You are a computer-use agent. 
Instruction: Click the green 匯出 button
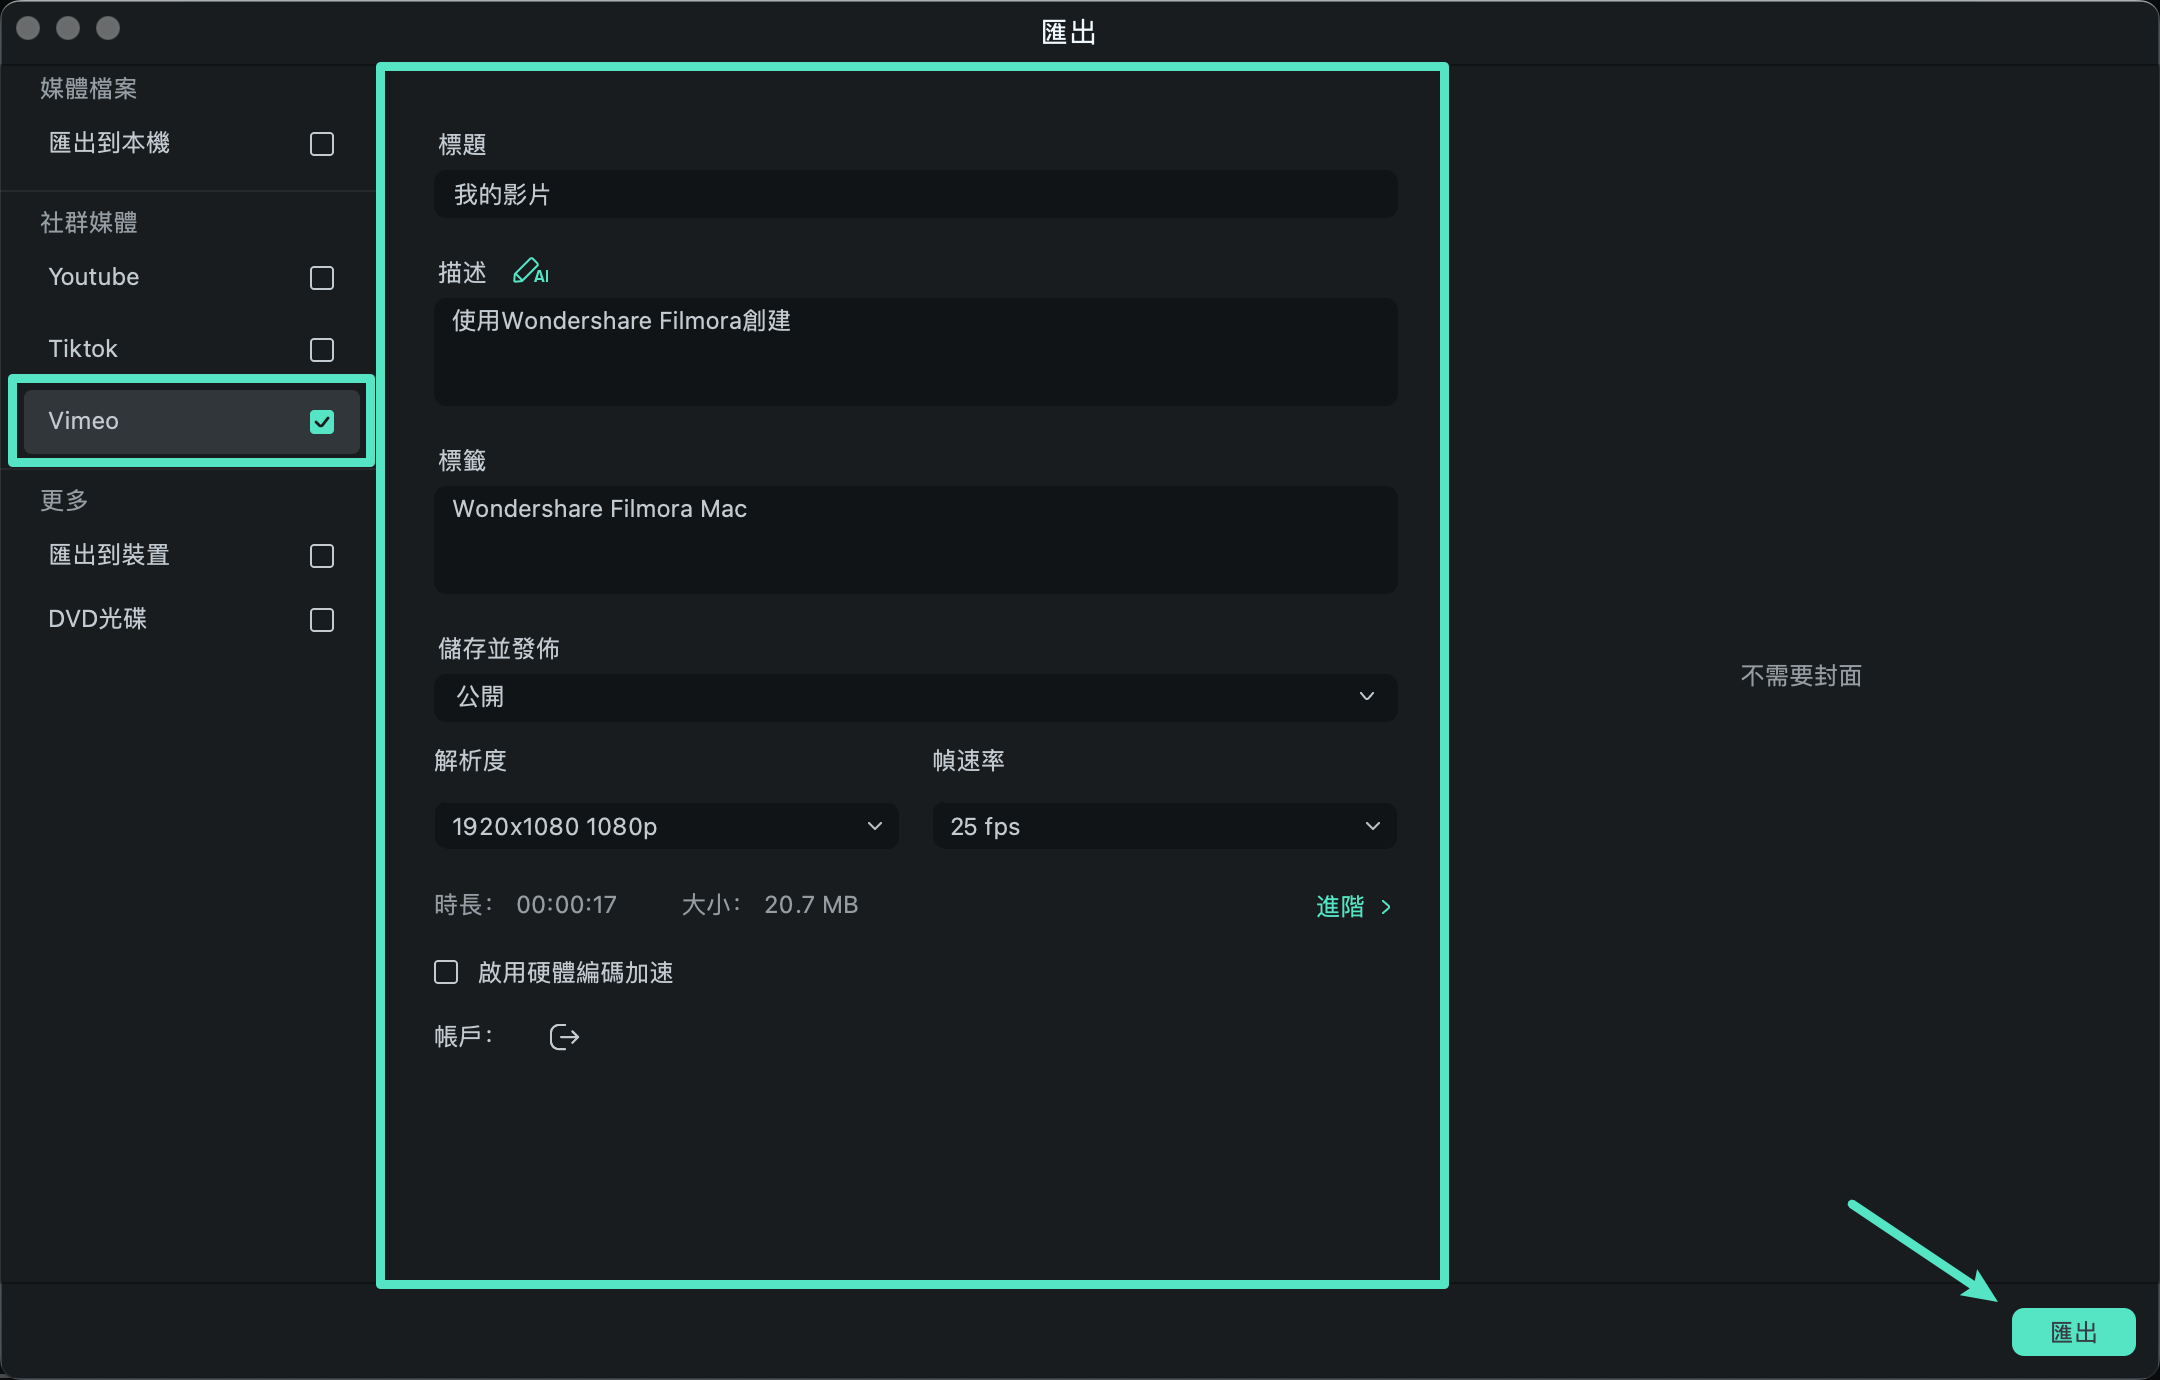point(2073,1332)
